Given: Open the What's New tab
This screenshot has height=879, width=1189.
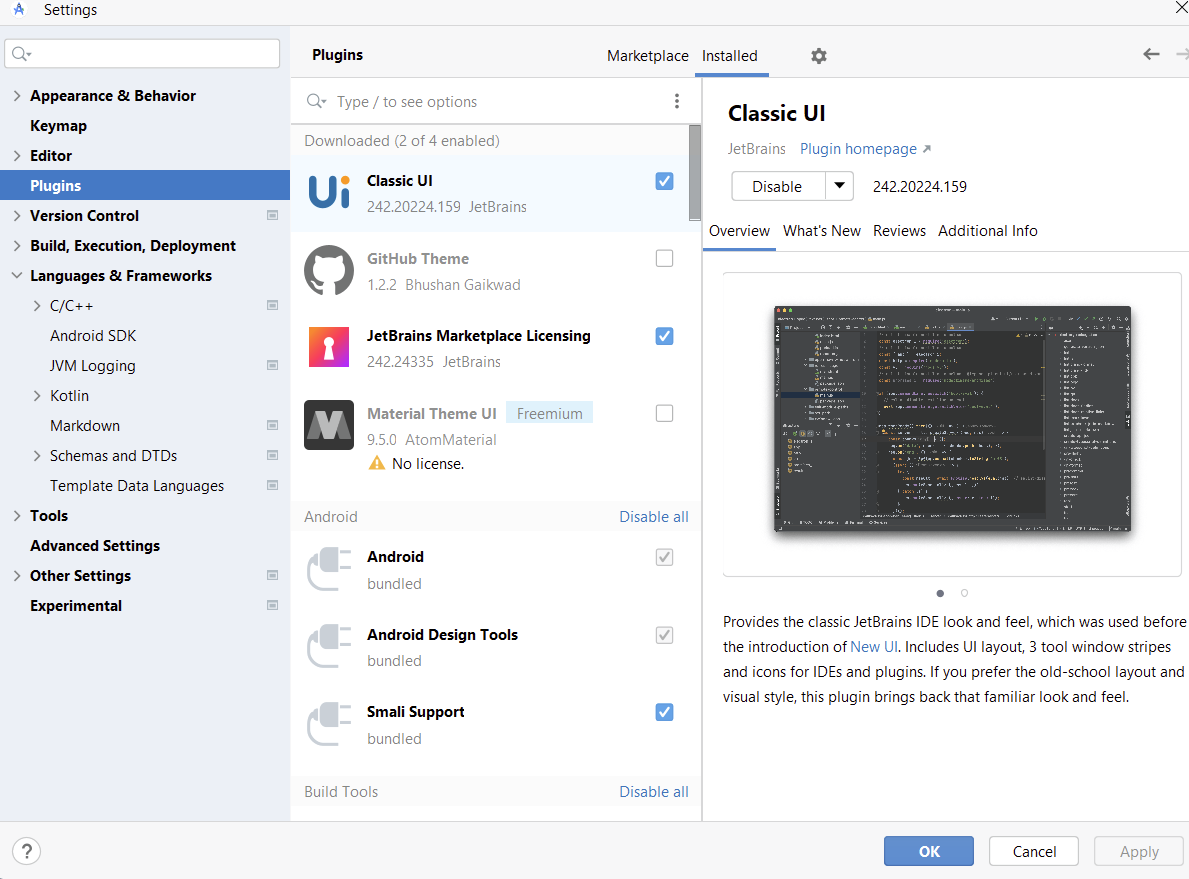Looking at the screenshot, I should click(821, 231).
